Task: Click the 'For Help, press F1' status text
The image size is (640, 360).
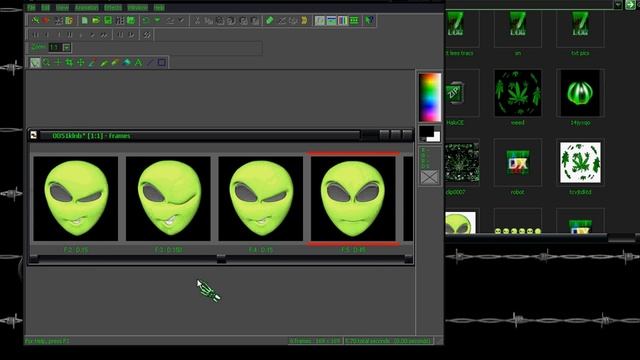Action: click(x=47, y=341)
